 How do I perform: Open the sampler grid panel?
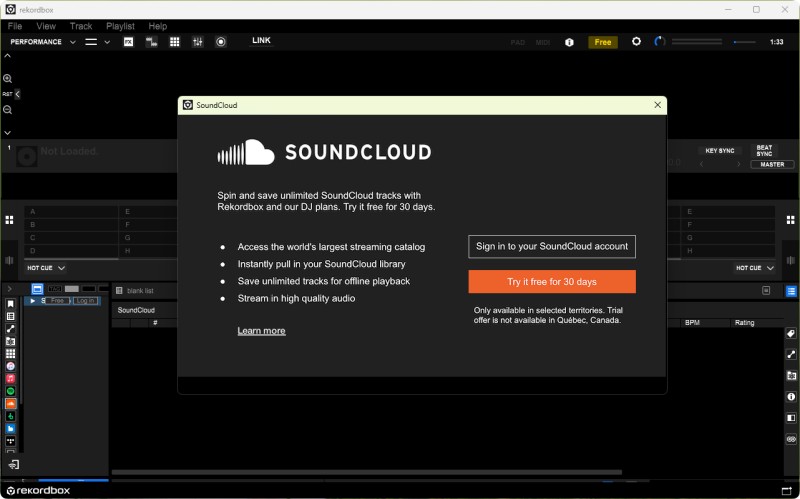coord(174,42)
